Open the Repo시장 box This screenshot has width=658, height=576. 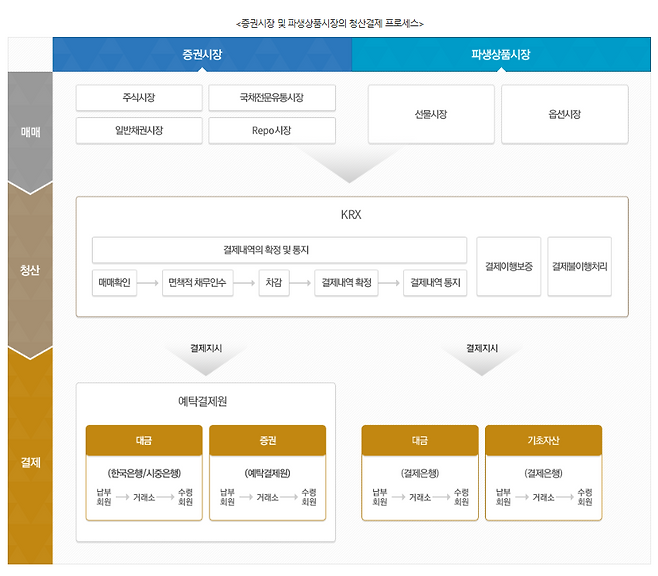tap(272, 130)
